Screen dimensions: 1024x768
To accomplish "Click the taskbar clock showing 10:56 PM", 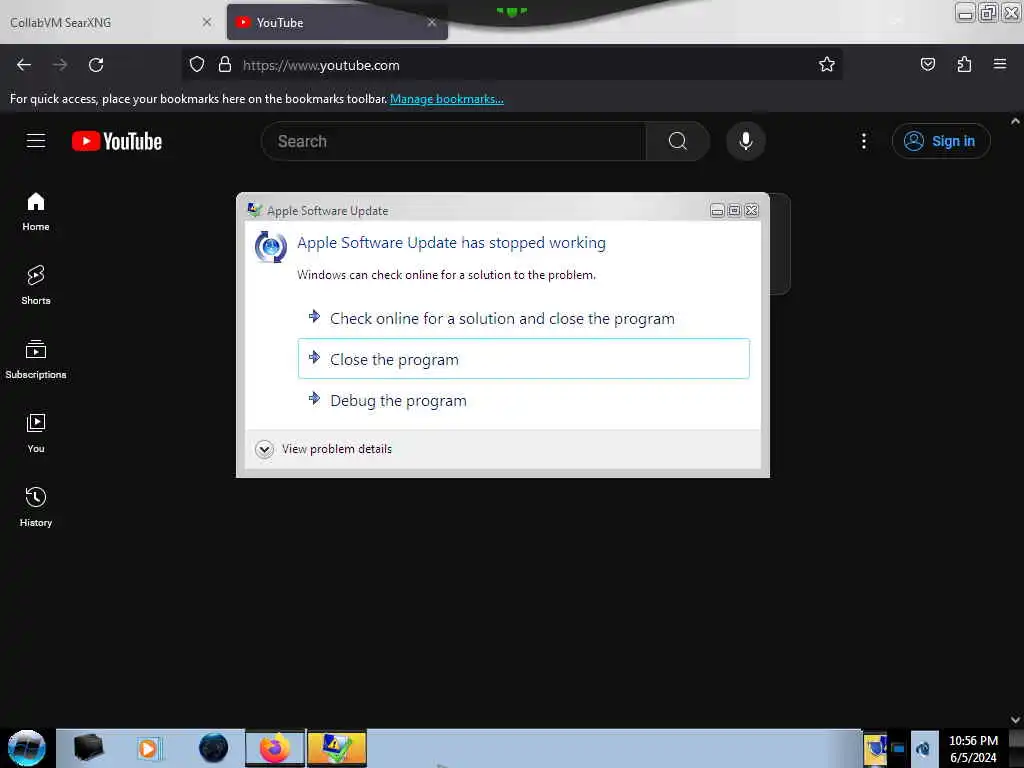I will [973, 749].
